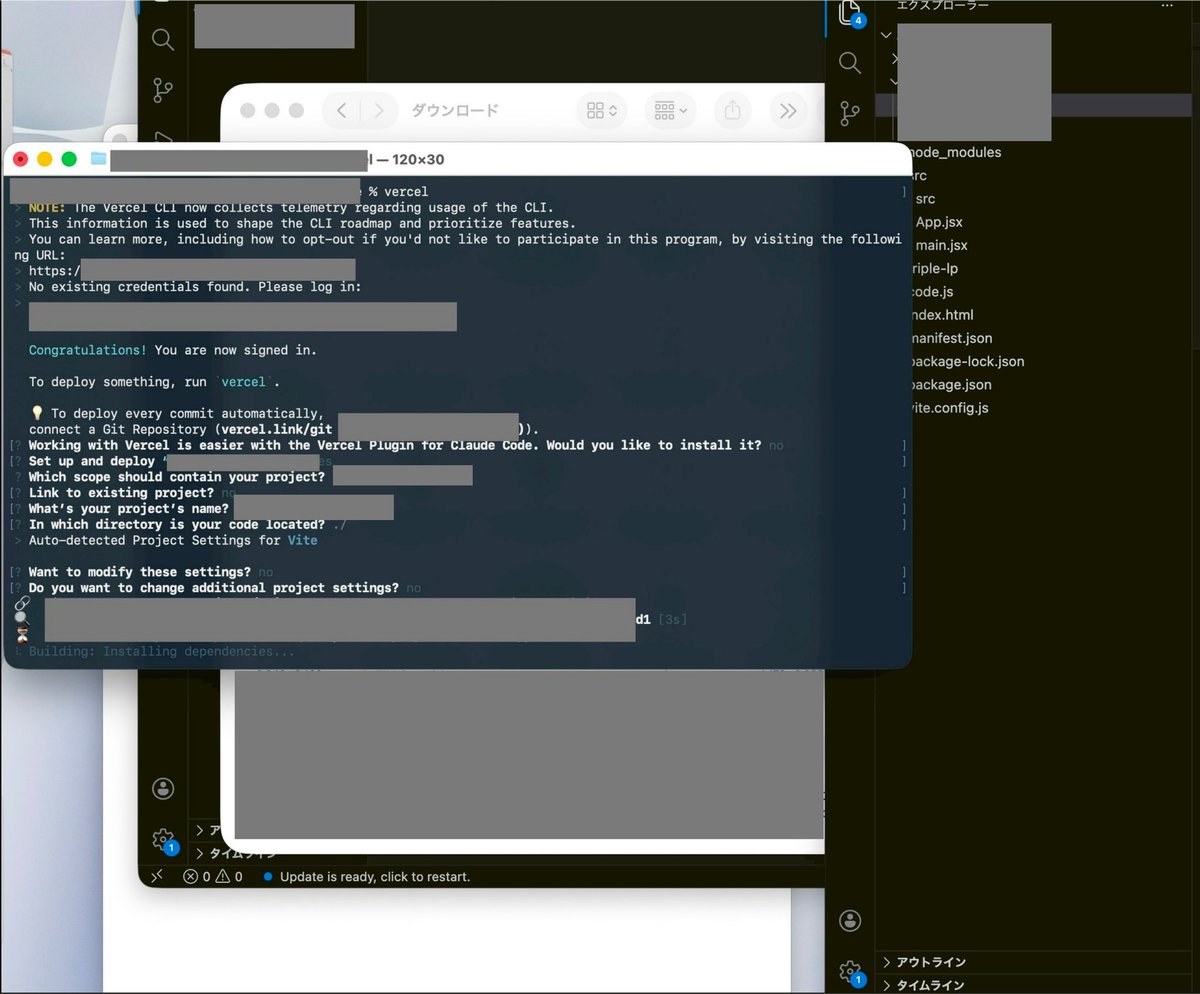Click remote window icon in left status bar
This screenshot has width=1200, height=994.
157,876
